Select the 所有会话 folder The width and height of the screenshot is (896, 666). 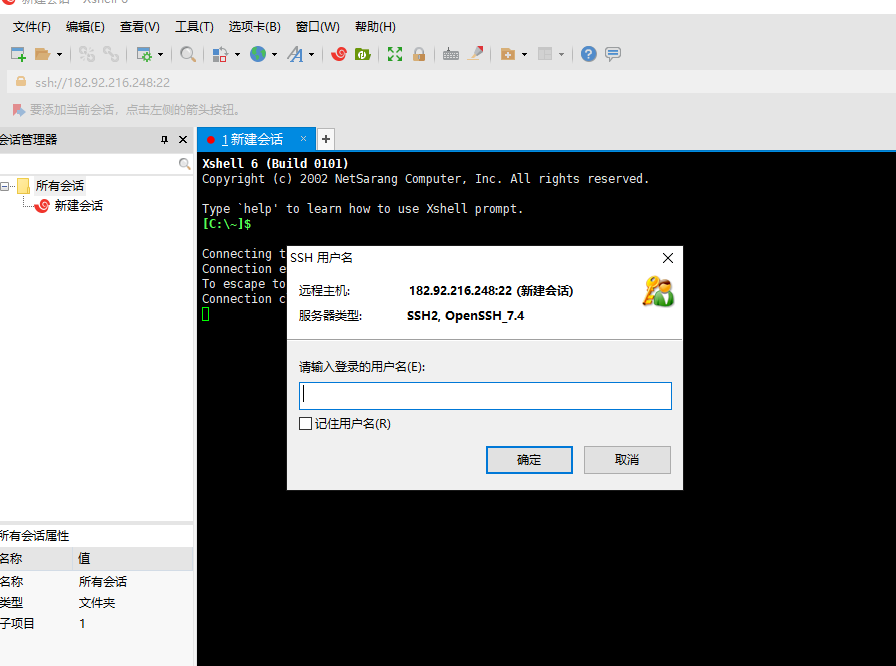[59, 186]
